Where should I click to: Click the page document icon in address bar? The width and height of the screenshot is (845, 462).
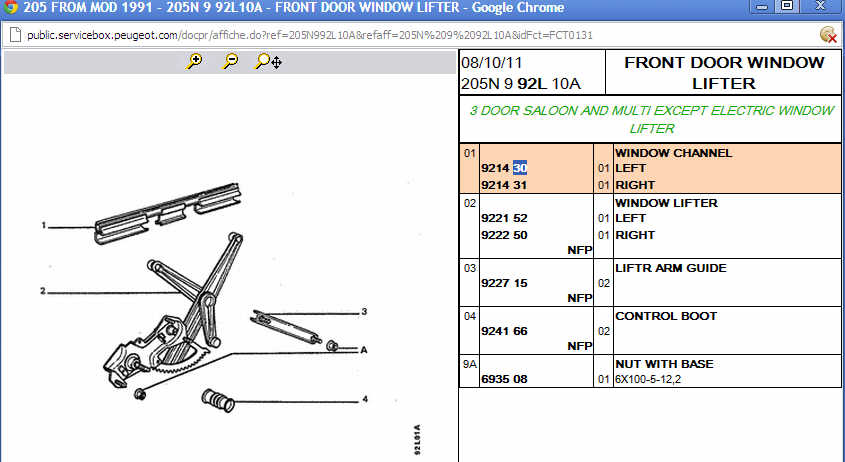point(16,35)
